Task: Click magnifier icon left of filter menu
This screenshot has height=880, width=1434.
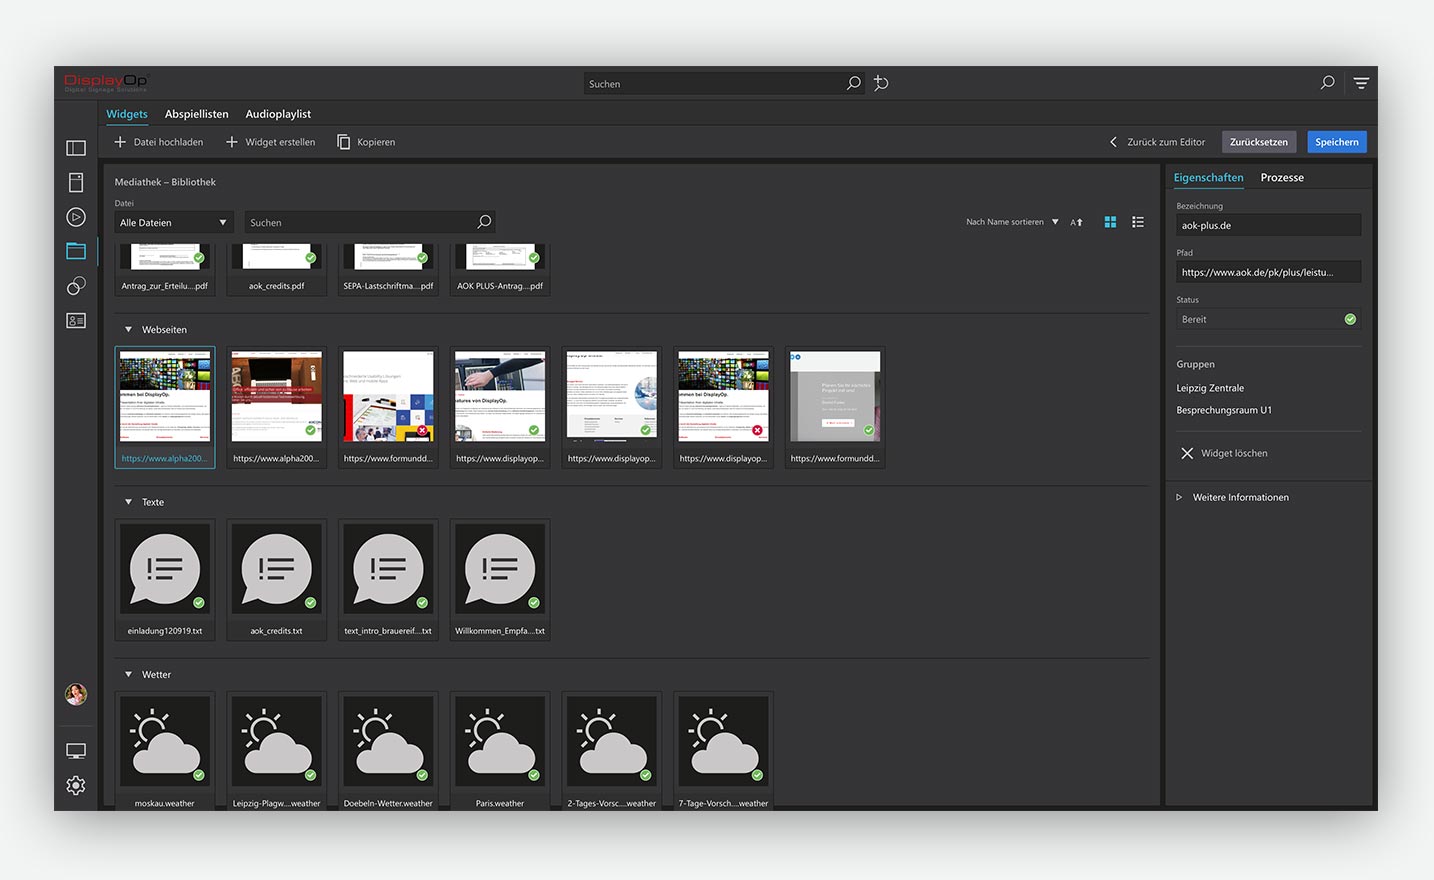Action: 1327,83
